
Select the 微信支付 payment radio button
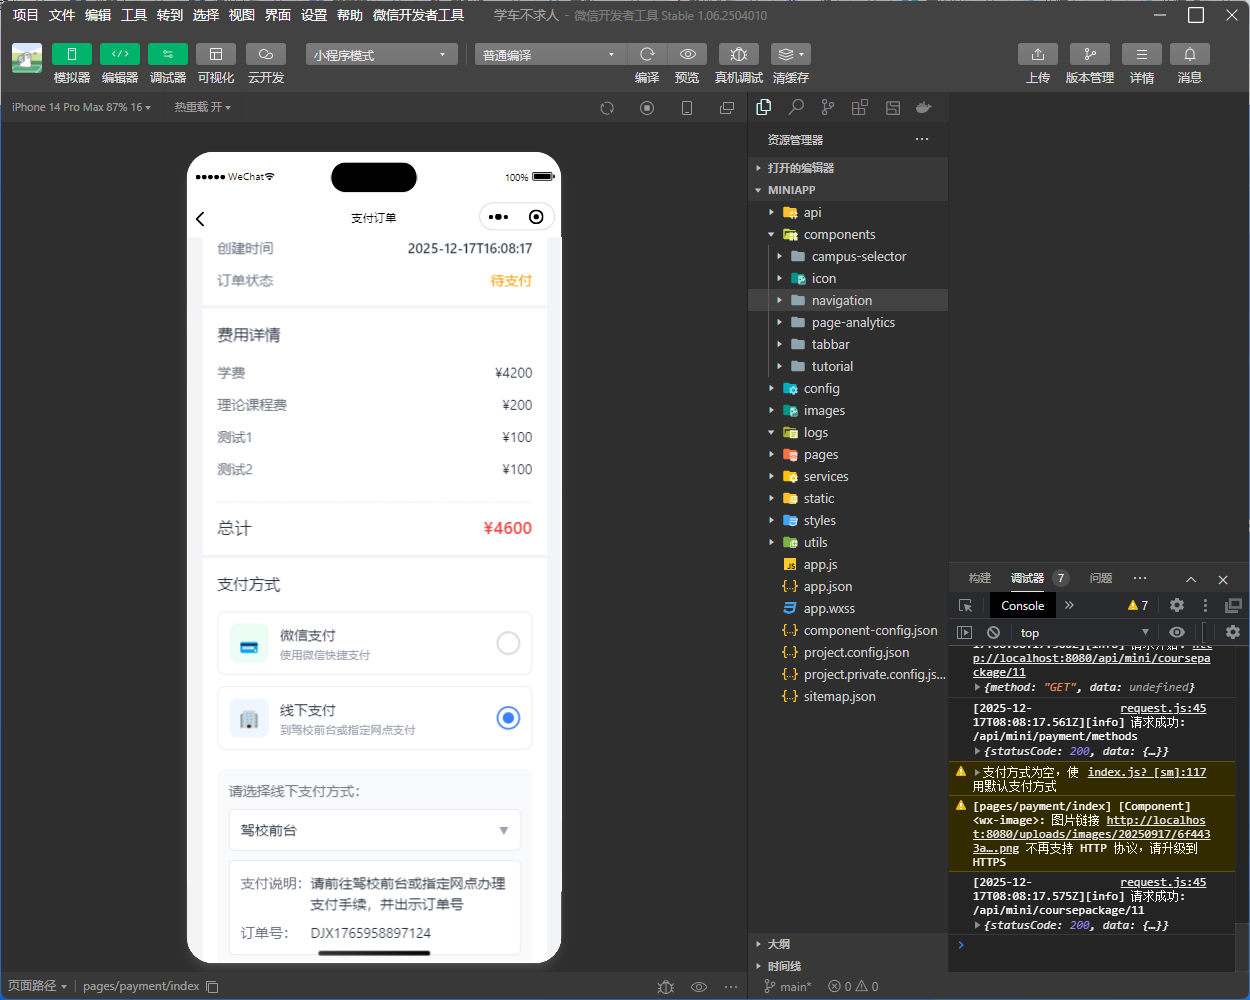(x=509, y=644)
